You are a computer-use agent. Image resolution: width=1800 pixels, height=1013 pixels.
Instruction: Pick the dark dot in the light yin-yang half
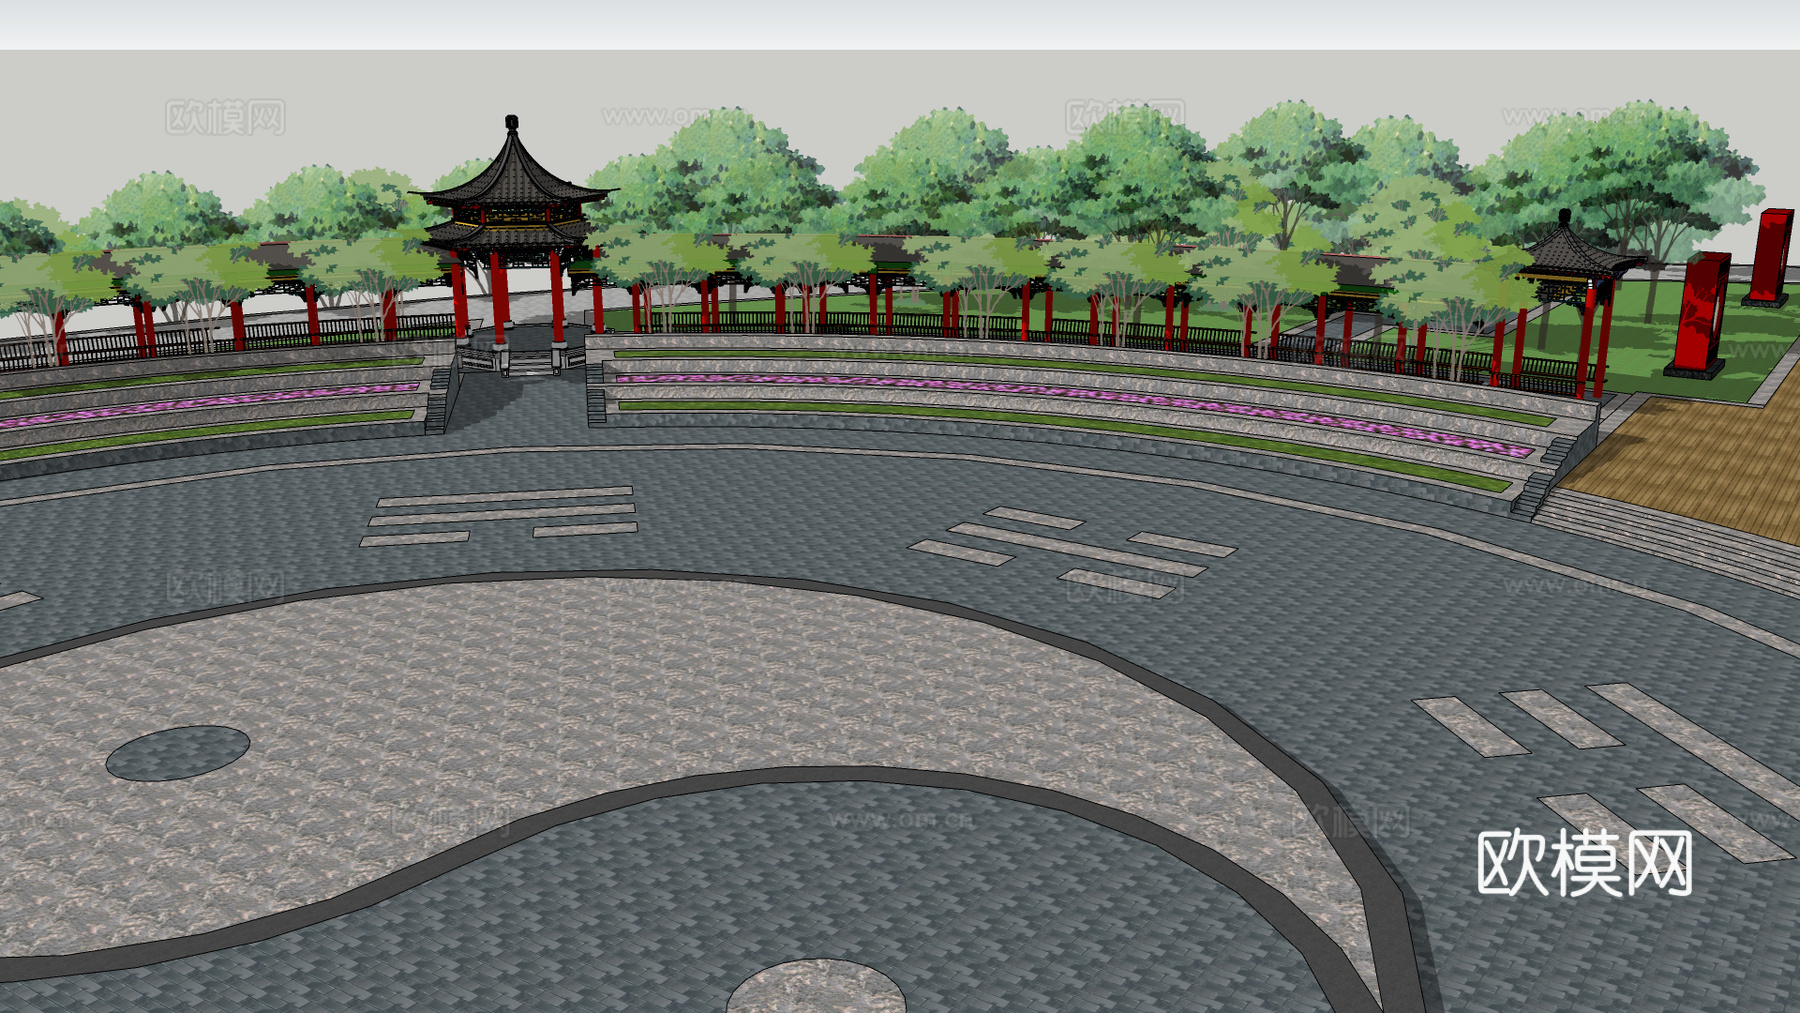178,753
